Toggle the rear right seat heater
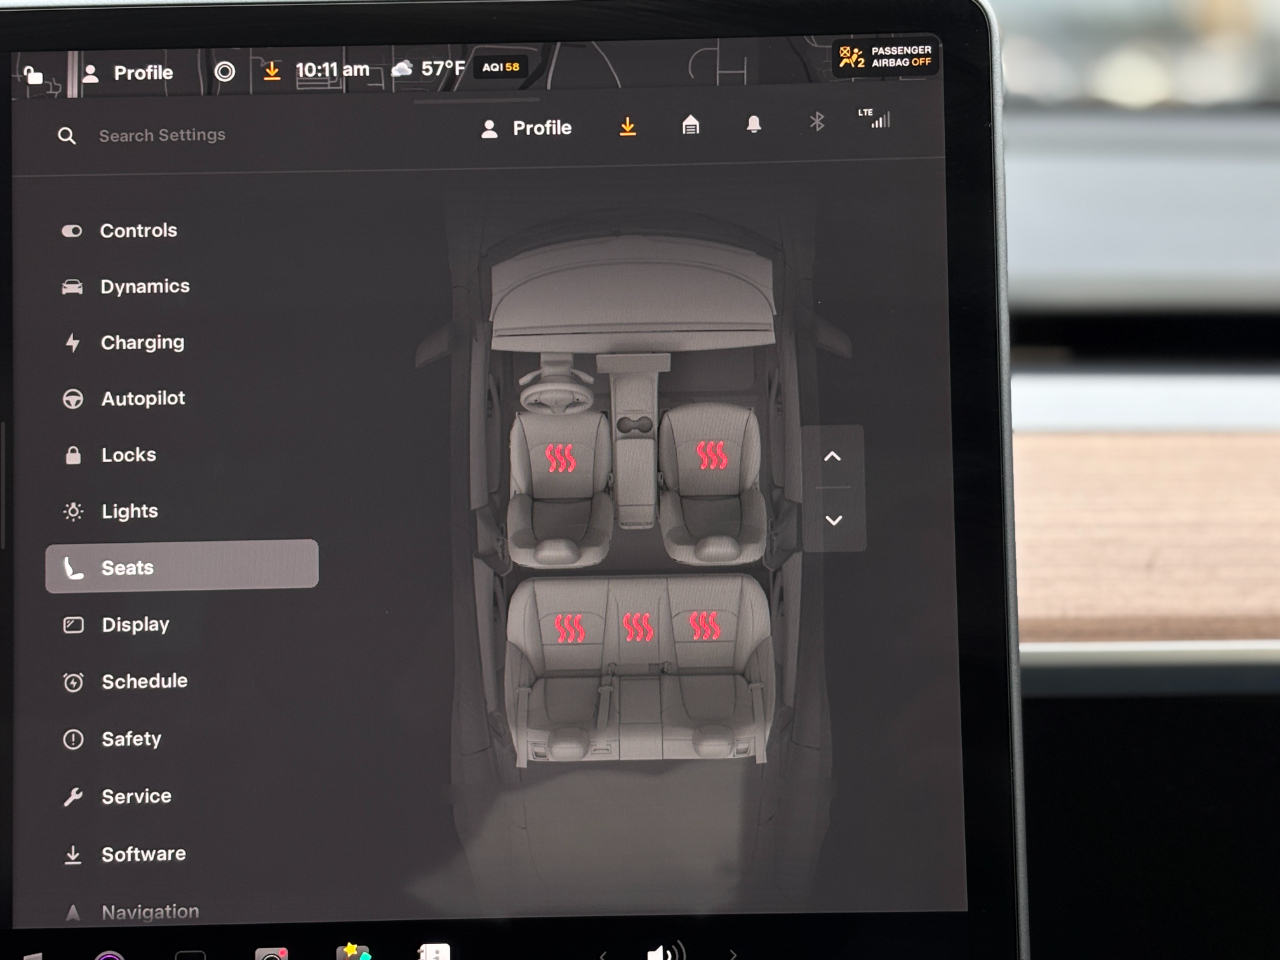 (x=704, y=626)
